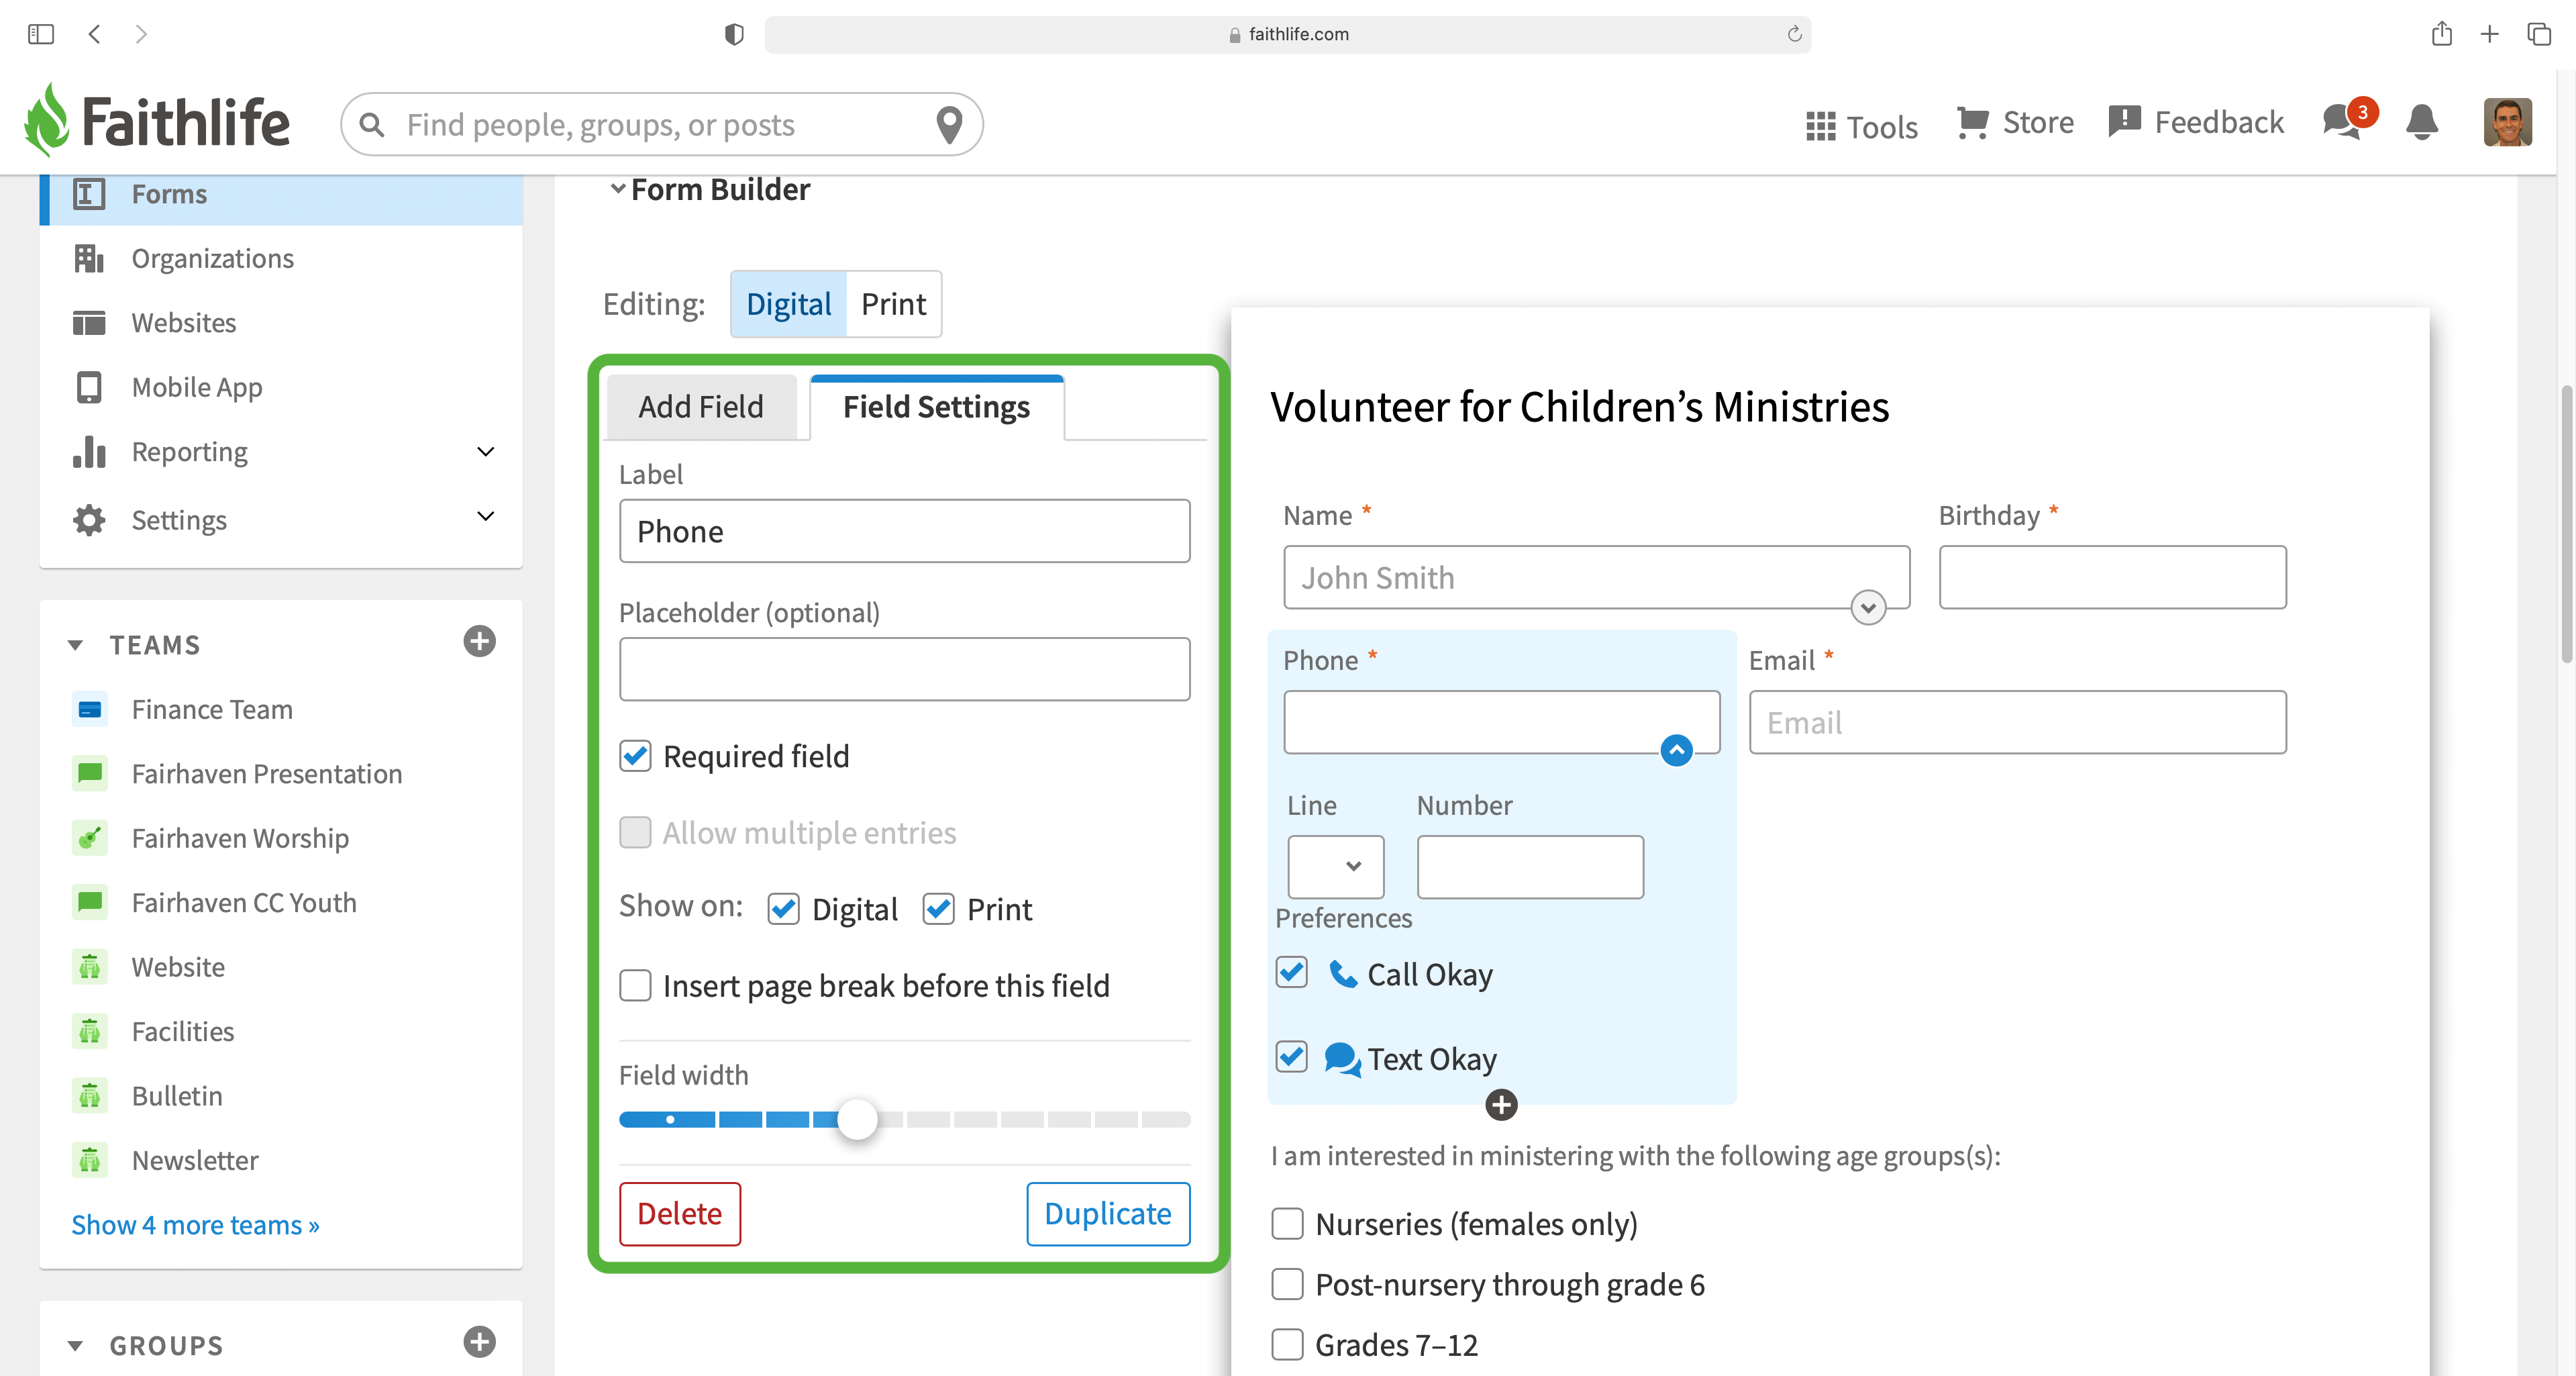Click the Call Okay phone icon
2576x1376 pixels.
coord(1342,974)
